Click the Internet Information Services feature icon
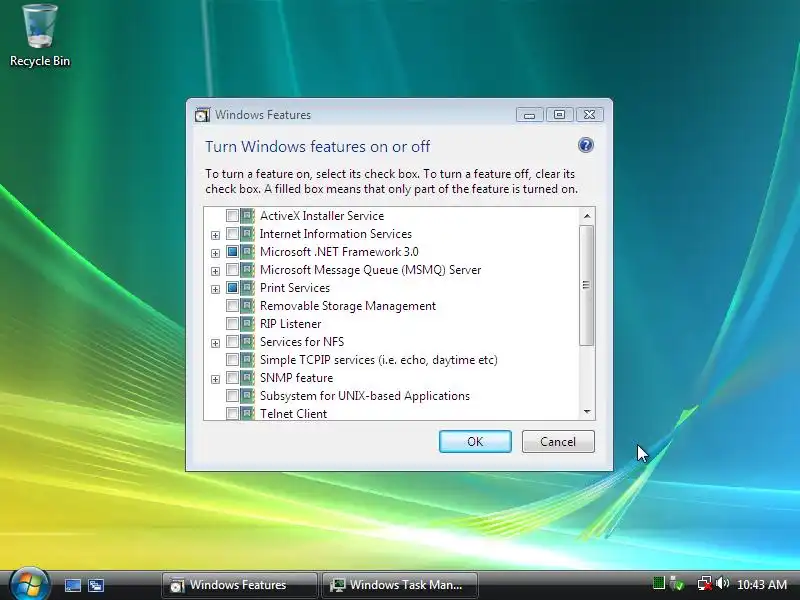Image resolution: width=800 pixels, height=600 pixels. (247, 234)
